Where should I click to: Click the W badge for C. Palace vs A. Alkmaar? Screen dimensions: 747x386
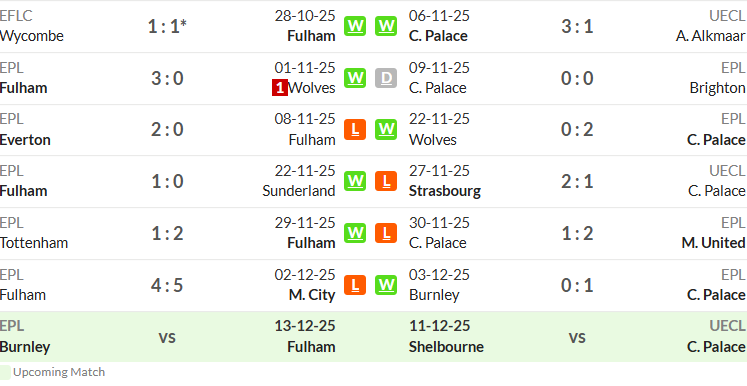386,26
